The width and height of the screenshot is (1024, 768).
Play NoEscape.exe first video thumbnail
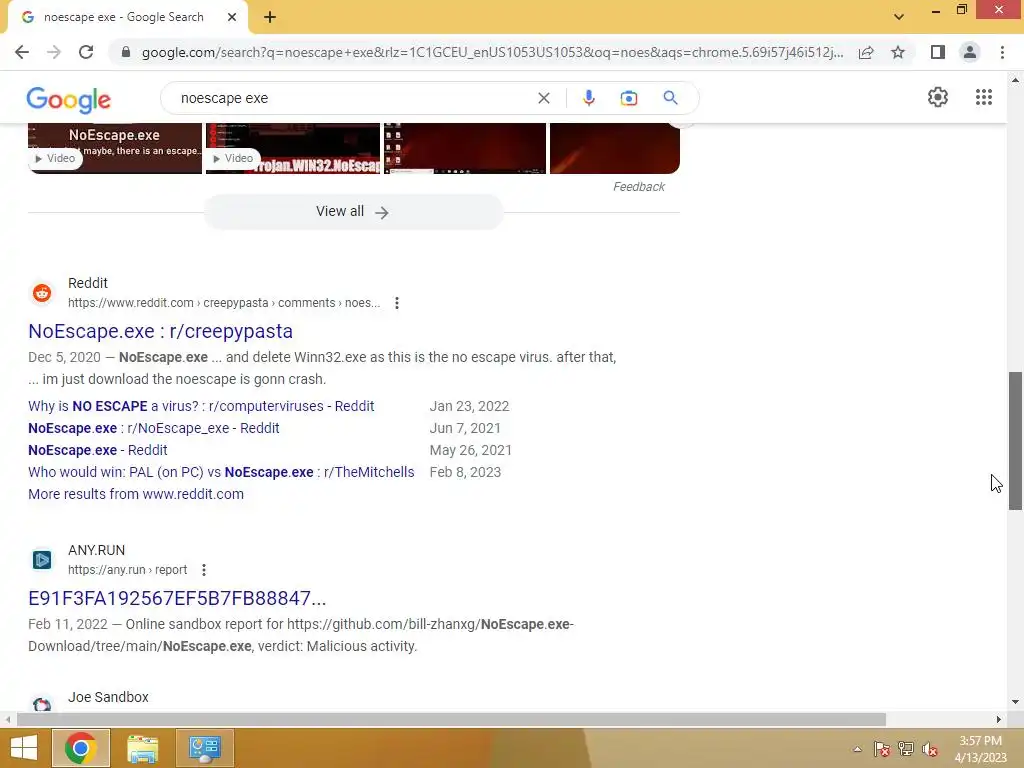coord(115,148)
